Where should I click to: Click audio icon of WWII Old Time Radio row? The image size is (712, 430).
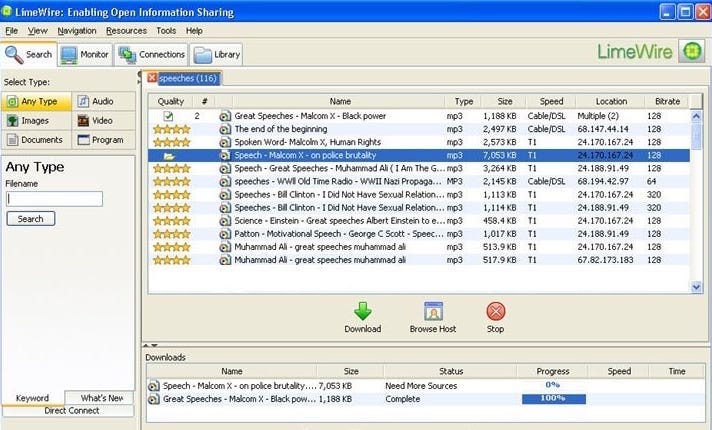coord(225,182)
